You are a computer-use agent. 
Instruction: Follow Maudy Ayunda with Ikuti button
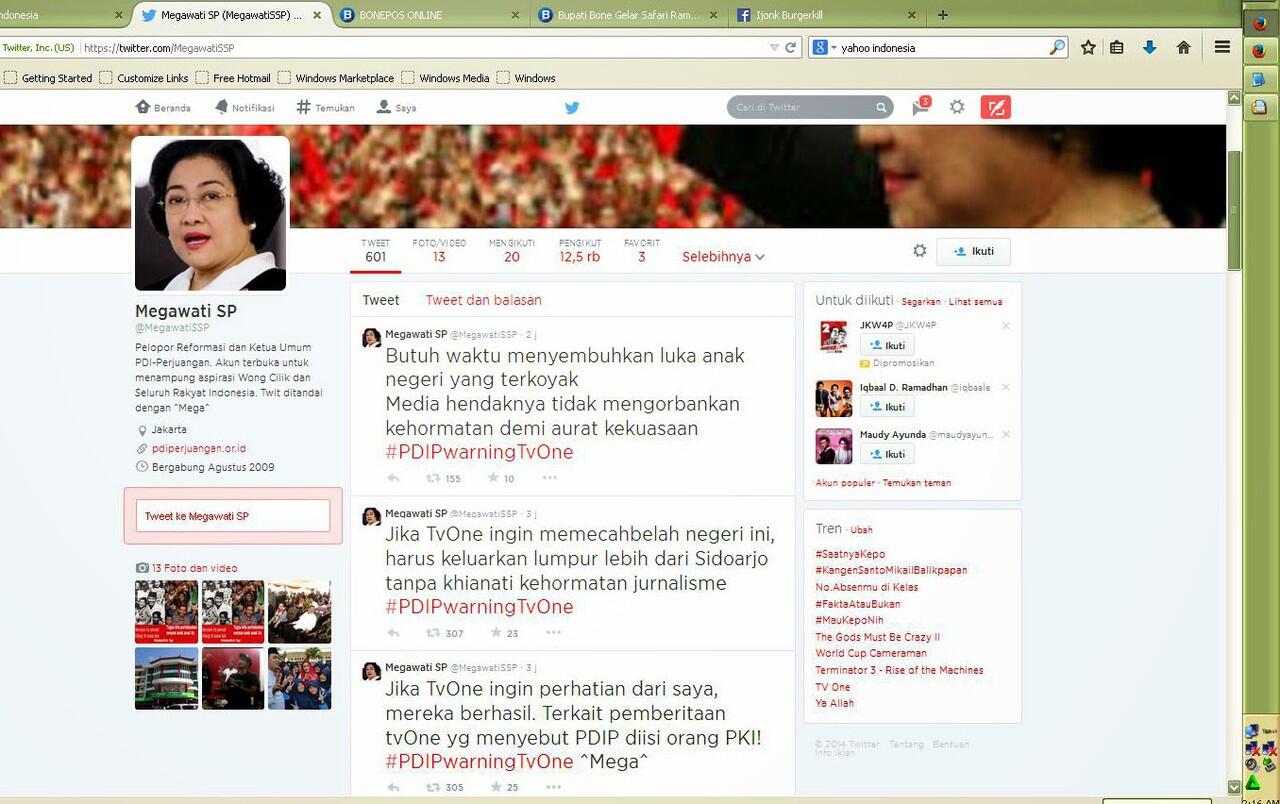[x=887, y=454]
